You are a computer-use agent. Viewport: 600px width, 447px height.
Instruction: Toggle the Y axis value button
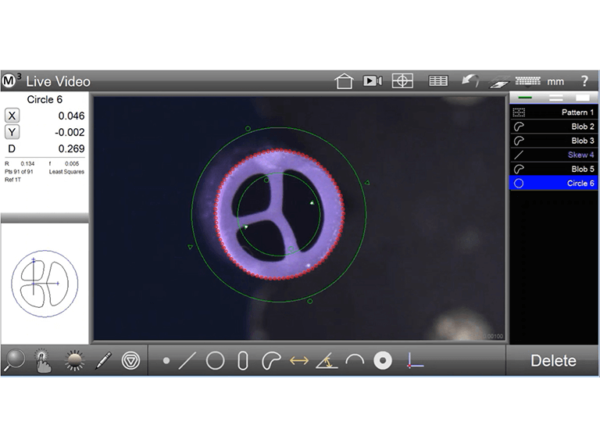tap(12, 132)
